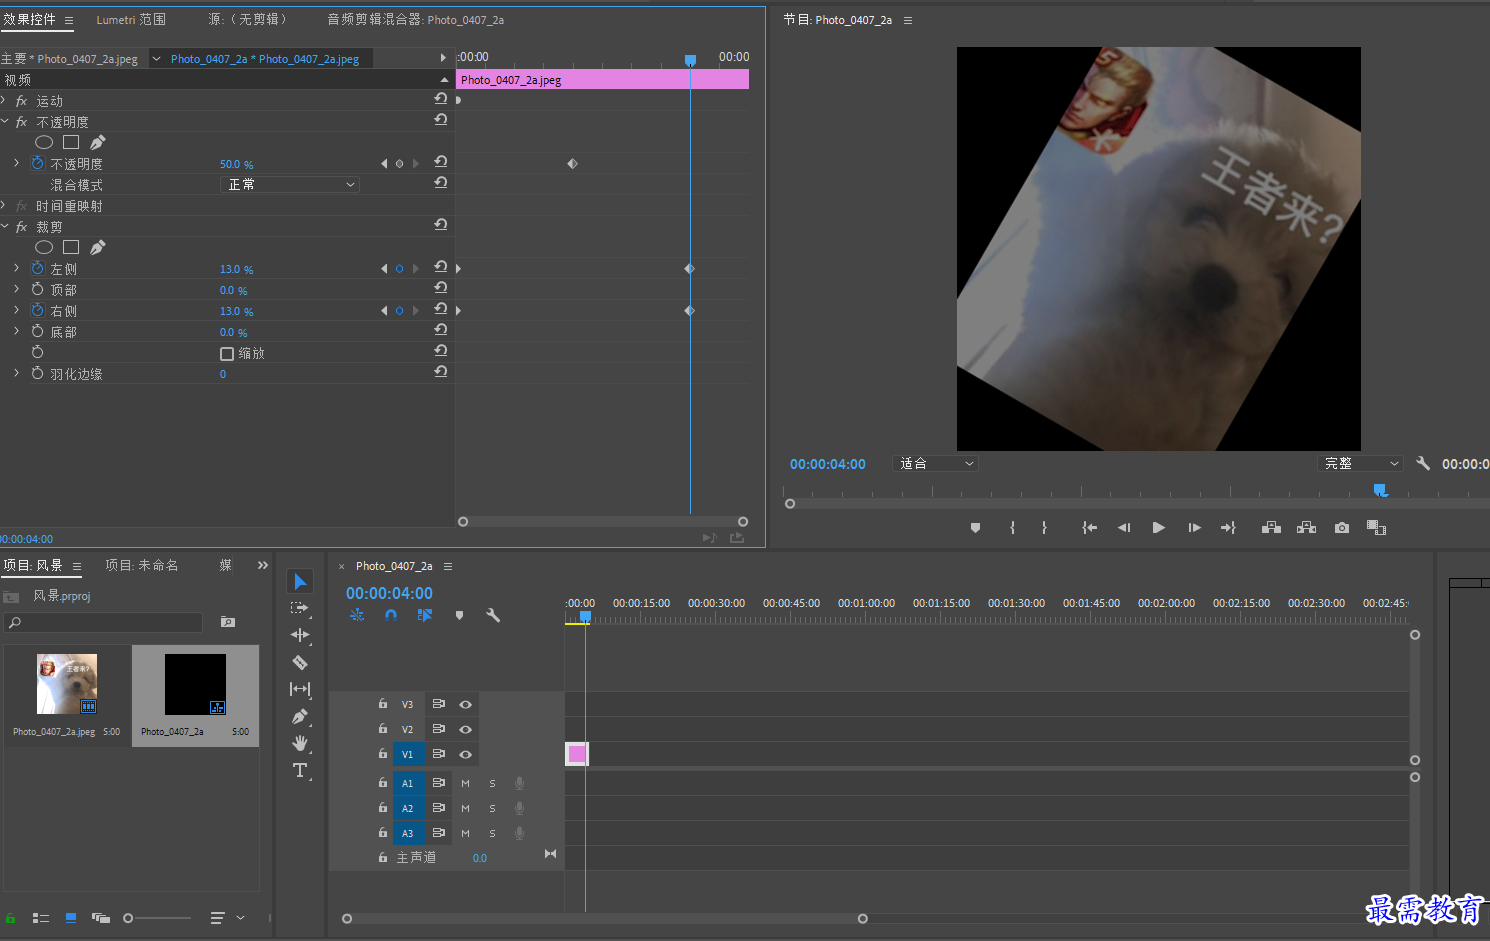Toggle Snap in timeline
The height and width of the screenshot is (941, 1490).
[x=391, y=615]
